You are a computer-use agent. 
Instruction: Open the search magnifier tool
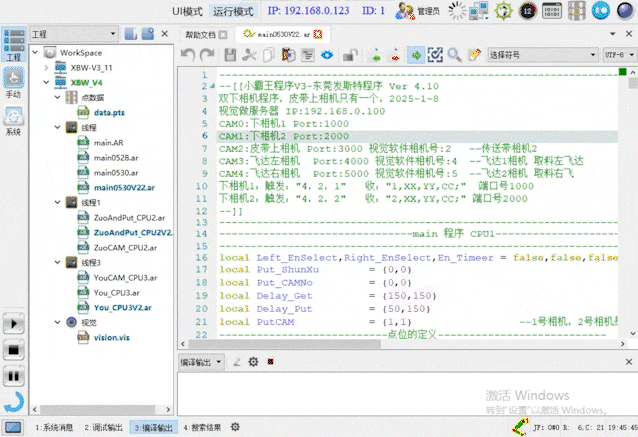pyautogui.click(x=454, y=55)
